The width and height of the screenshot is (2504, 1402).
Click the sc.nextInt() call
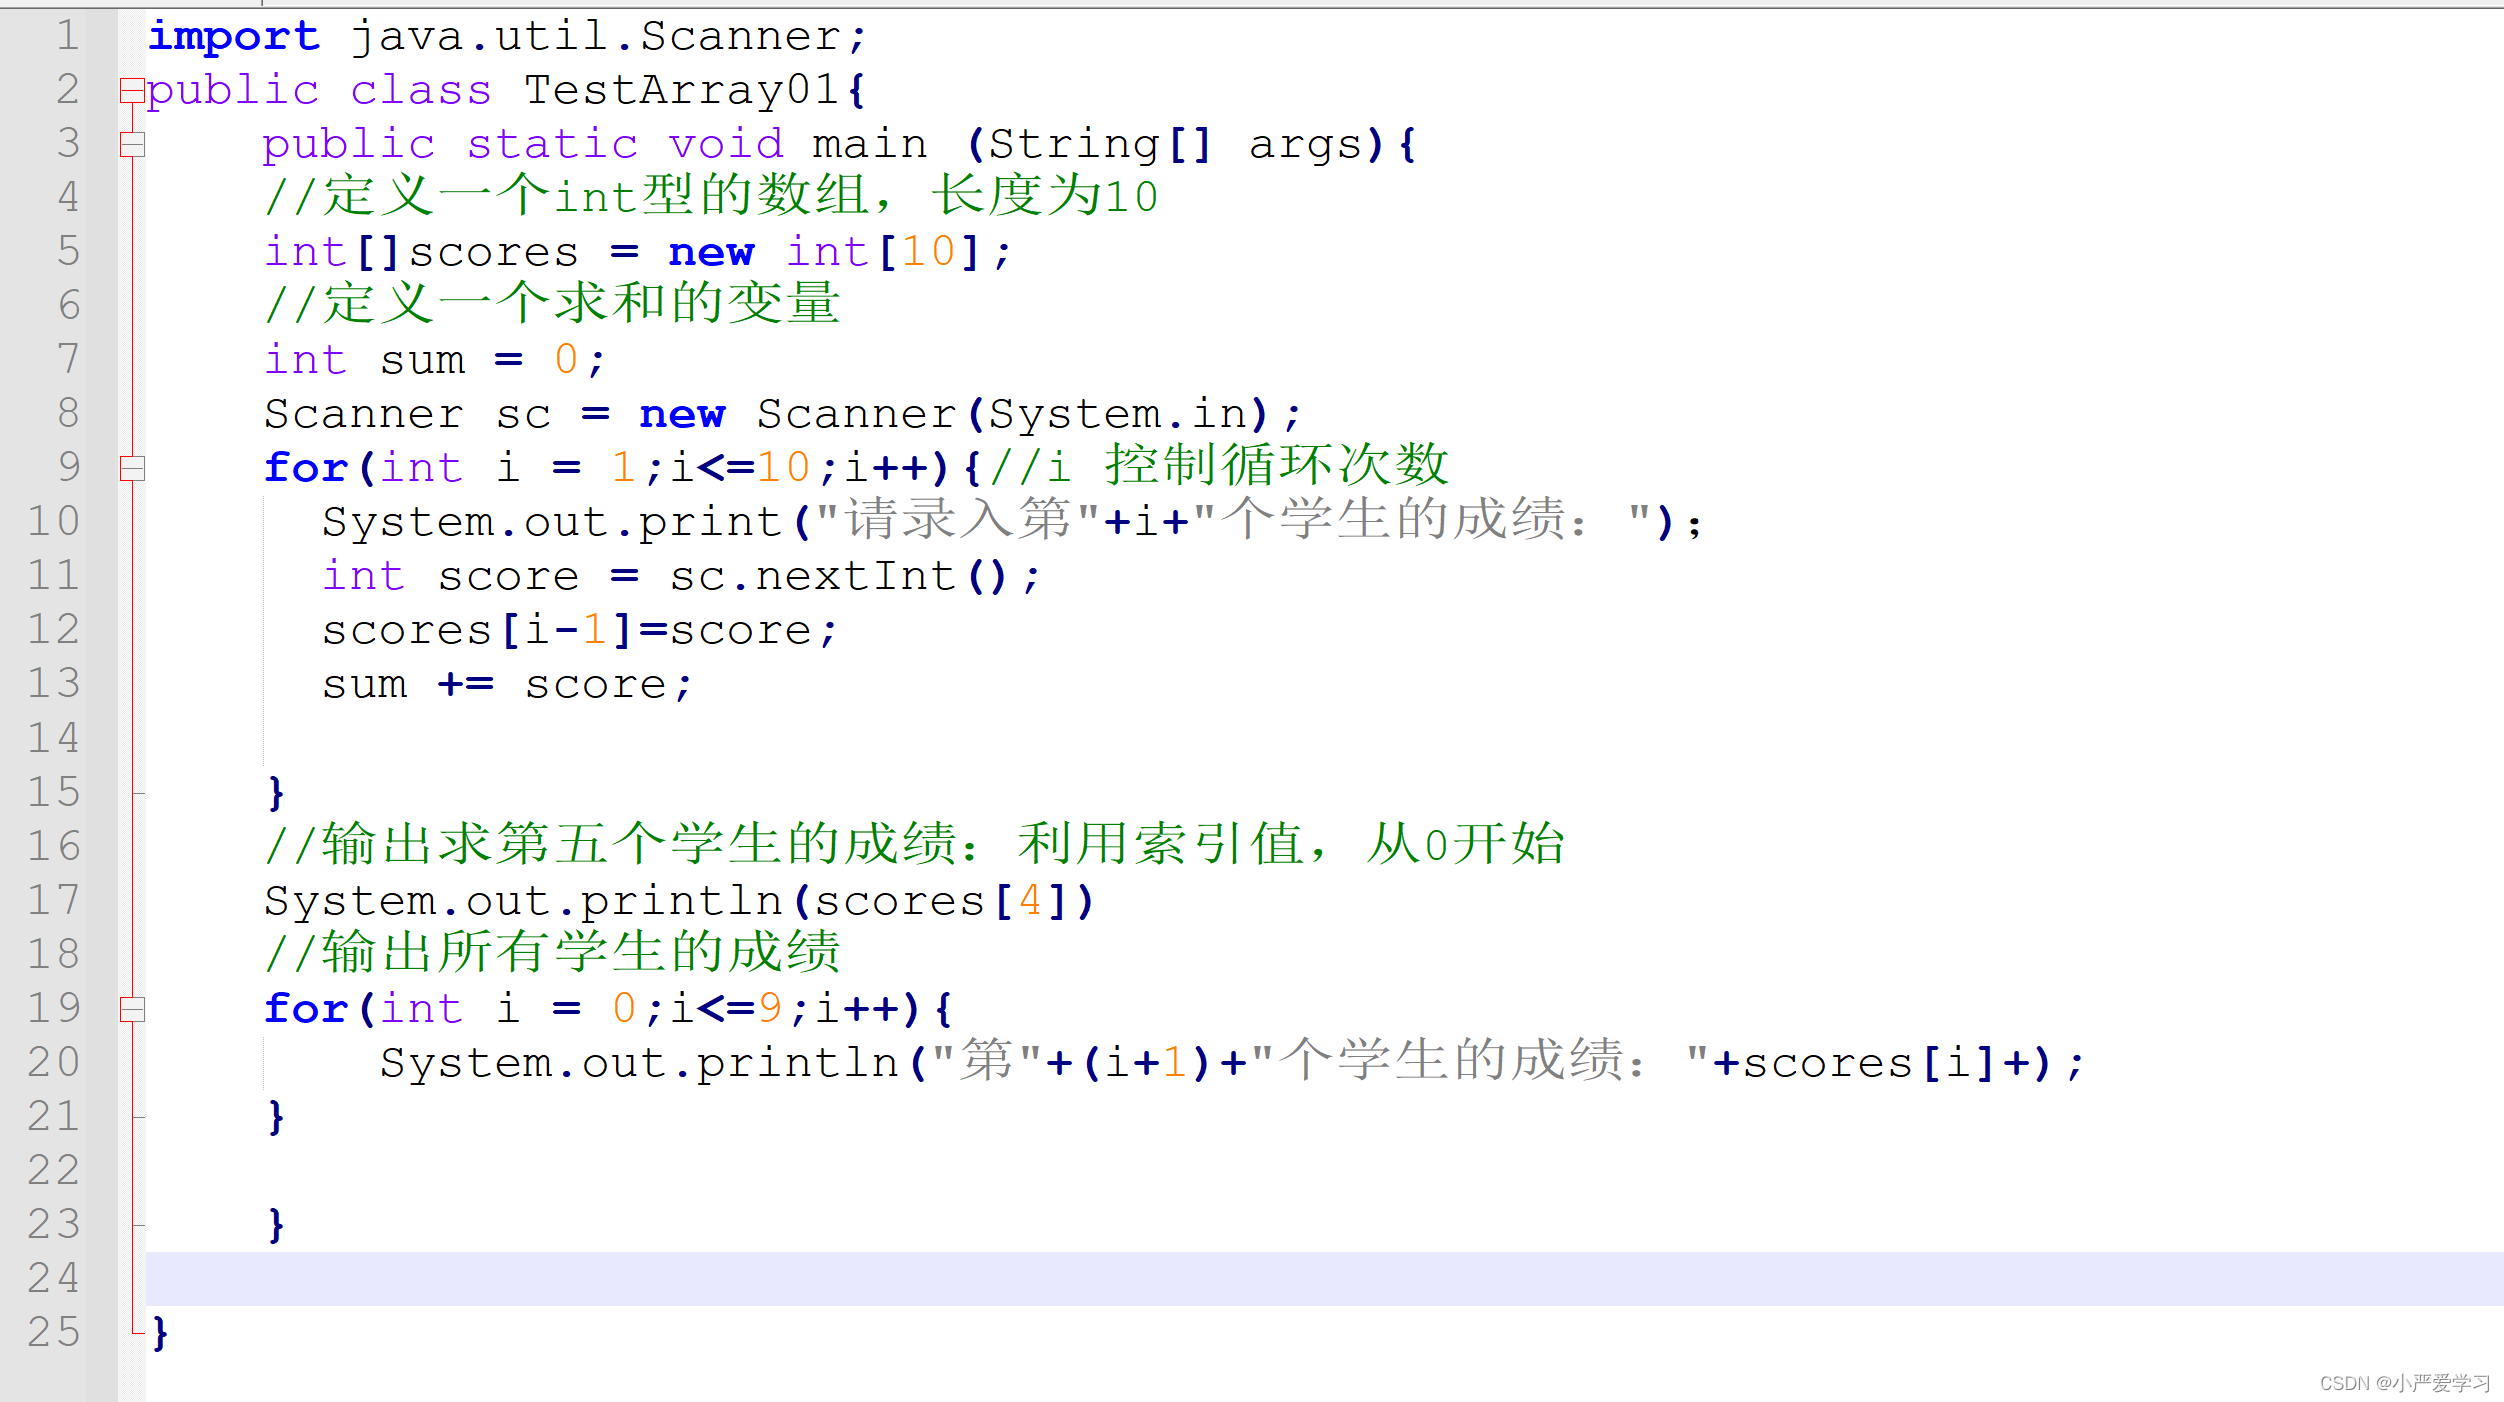(838, 577)
